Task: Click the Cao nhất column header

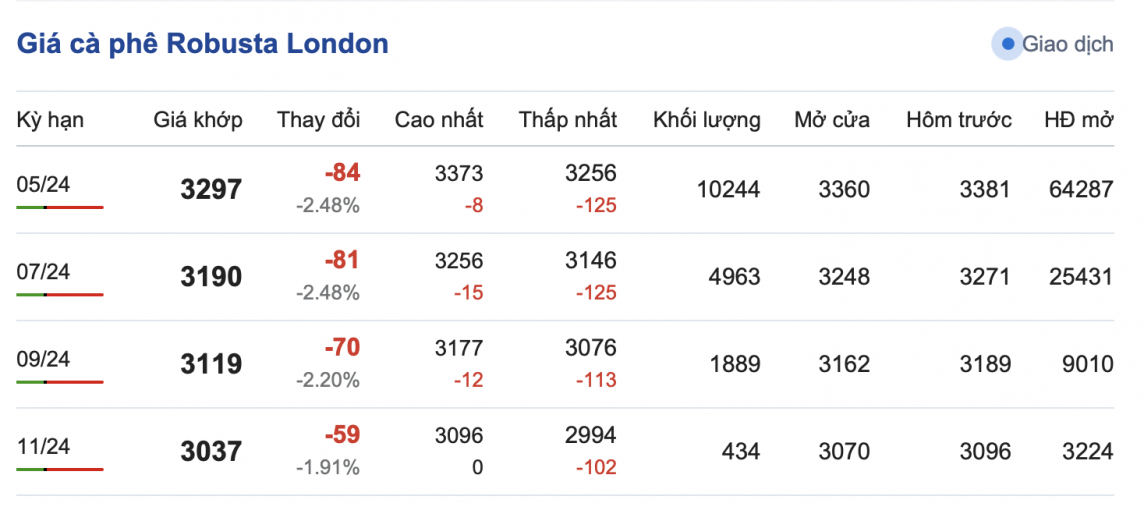Action: pyautogui.click(x=439, y=120)
